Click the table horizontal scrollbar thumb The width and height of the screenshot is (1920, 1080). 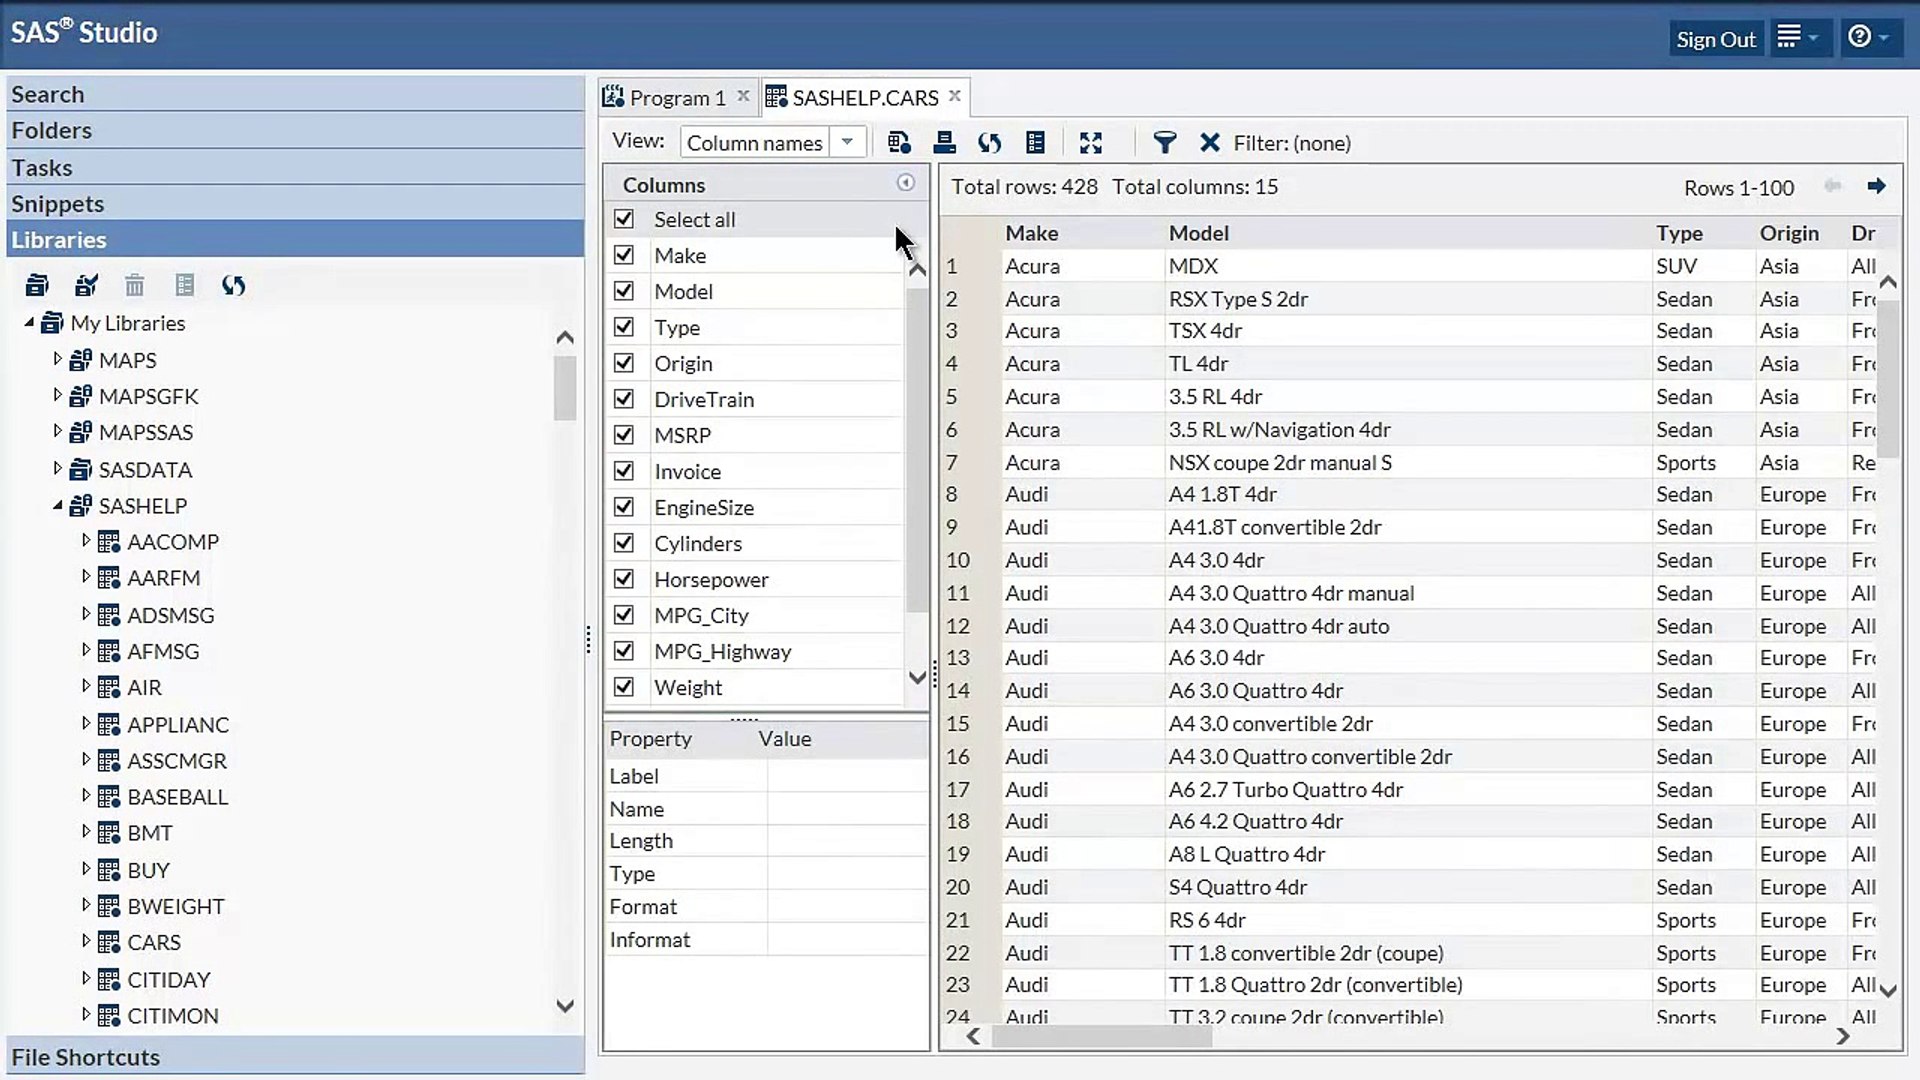[x=1102, y=1037]
